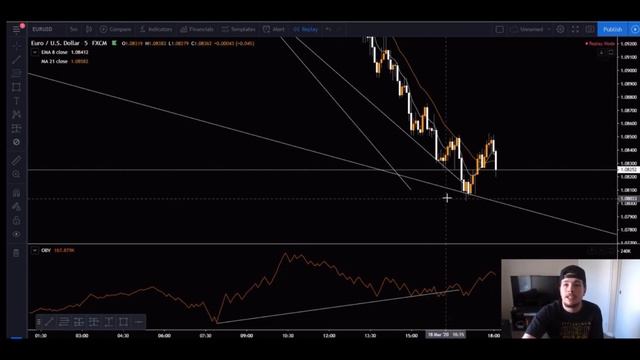The height and width of the screenshot is (360, 640).
Task: Click the play icon beside Publish
Action: pos(635,29)
